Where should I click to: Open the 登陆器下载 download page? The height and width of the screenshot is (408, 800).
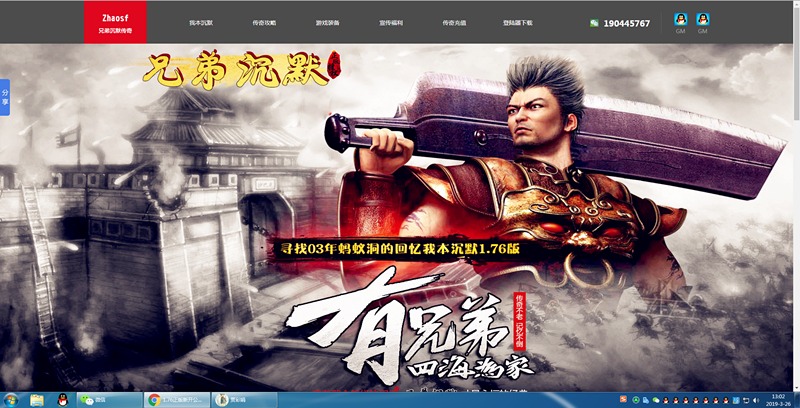517,23
